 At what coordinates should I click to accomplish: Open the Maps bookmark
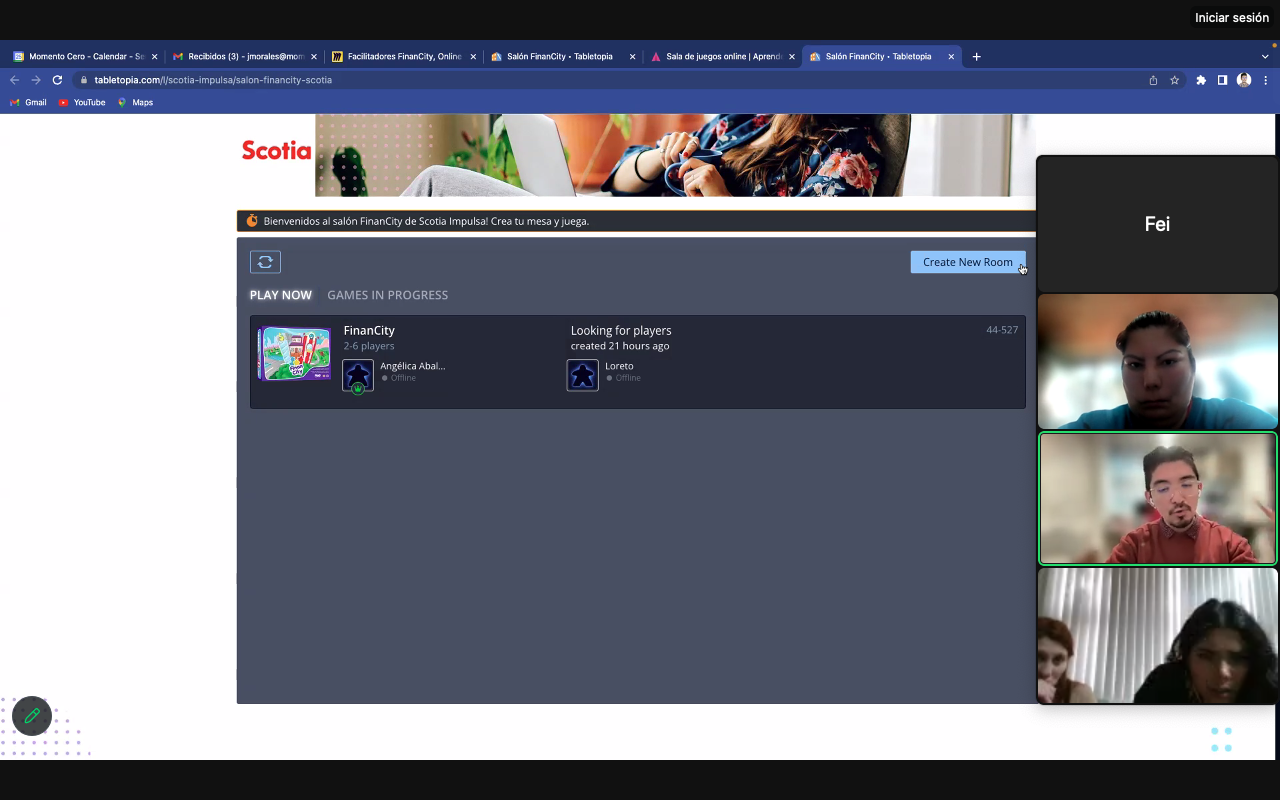tap(135, 102)
